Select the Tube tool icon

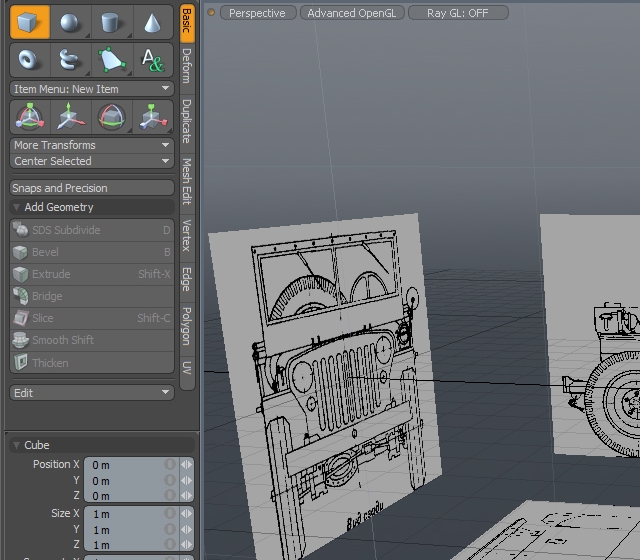(70, 60)
